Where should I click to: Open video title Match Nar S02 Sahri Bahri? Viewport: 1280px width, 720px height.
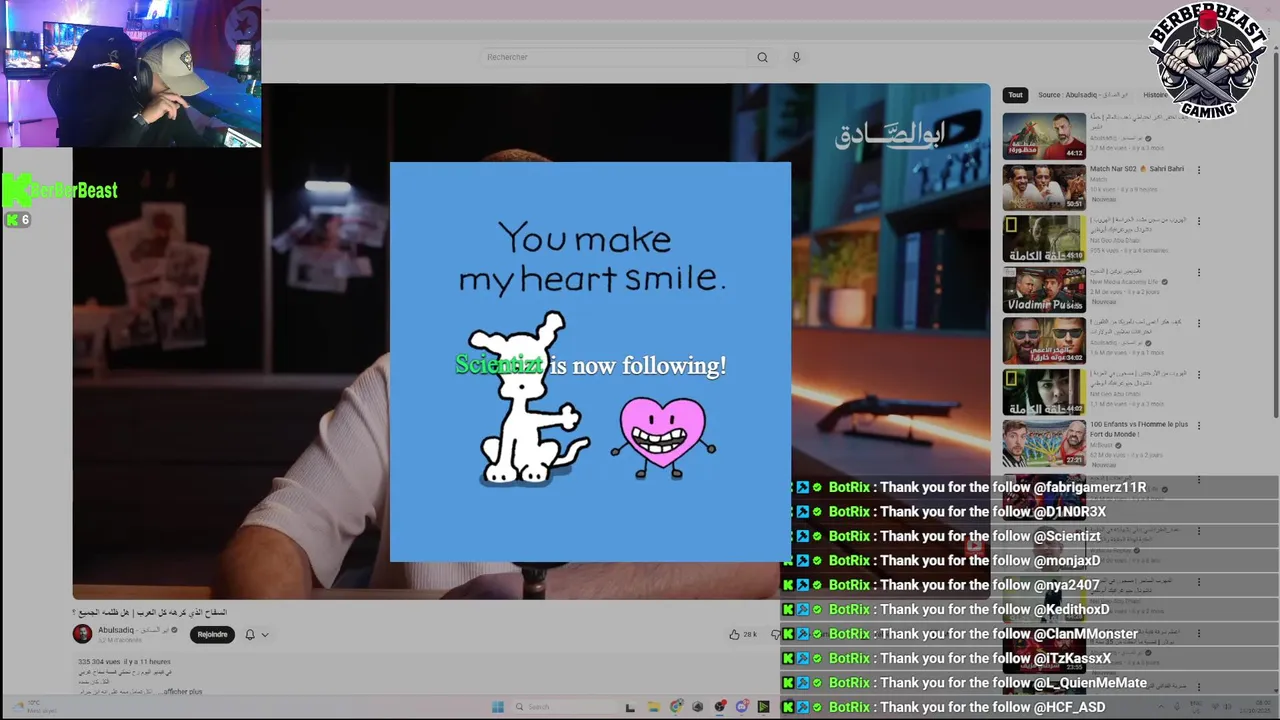click(x=1137, y=169)
